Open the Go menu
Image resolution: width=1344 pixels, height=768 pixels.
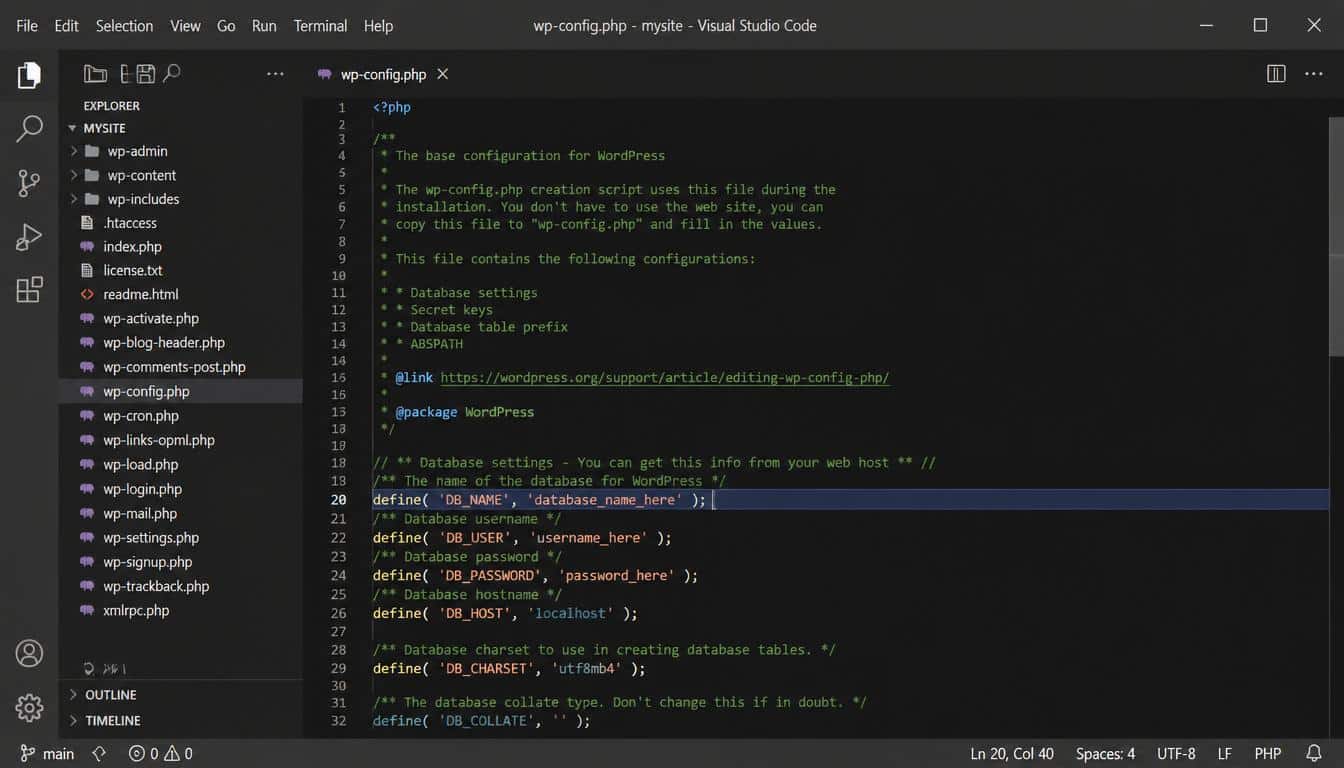[226, 26]
